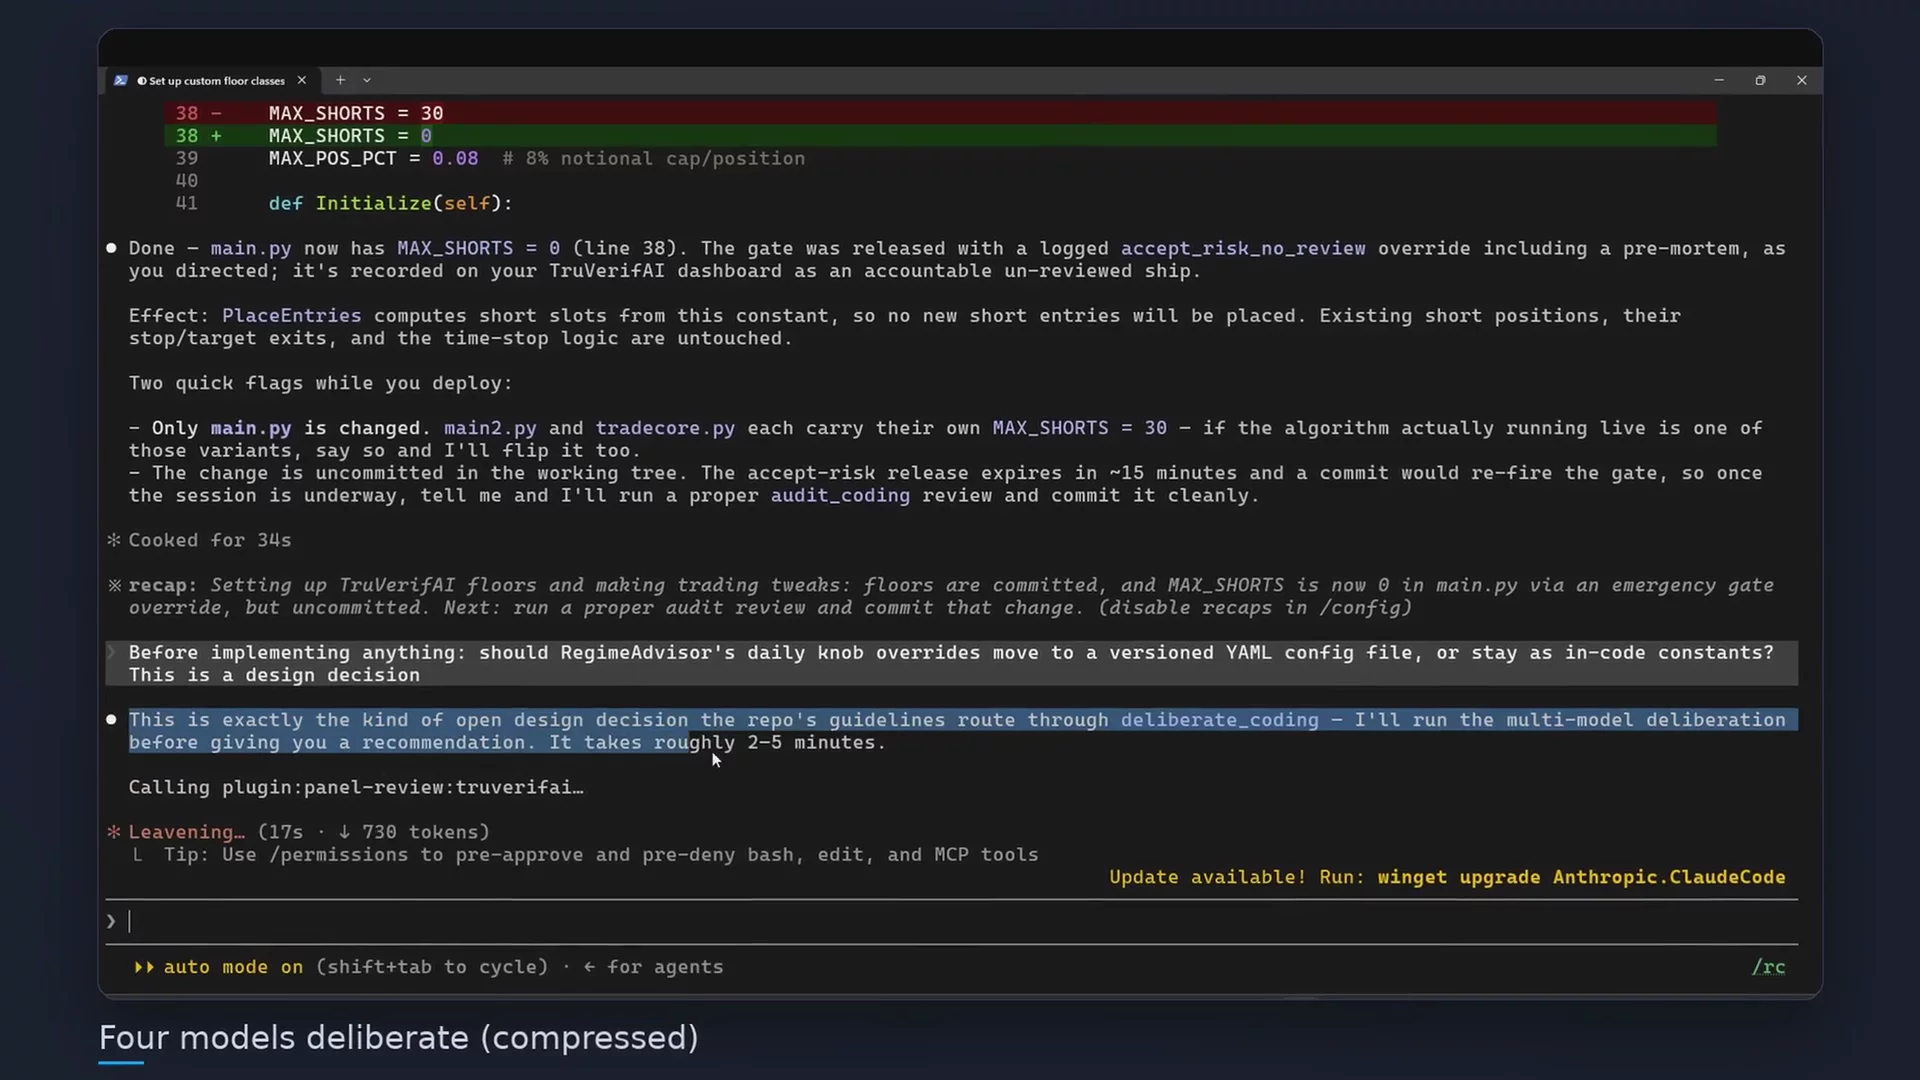Click 'winget upgrade Anthropic.ClaudeCode' update text

coord(1581,877)
